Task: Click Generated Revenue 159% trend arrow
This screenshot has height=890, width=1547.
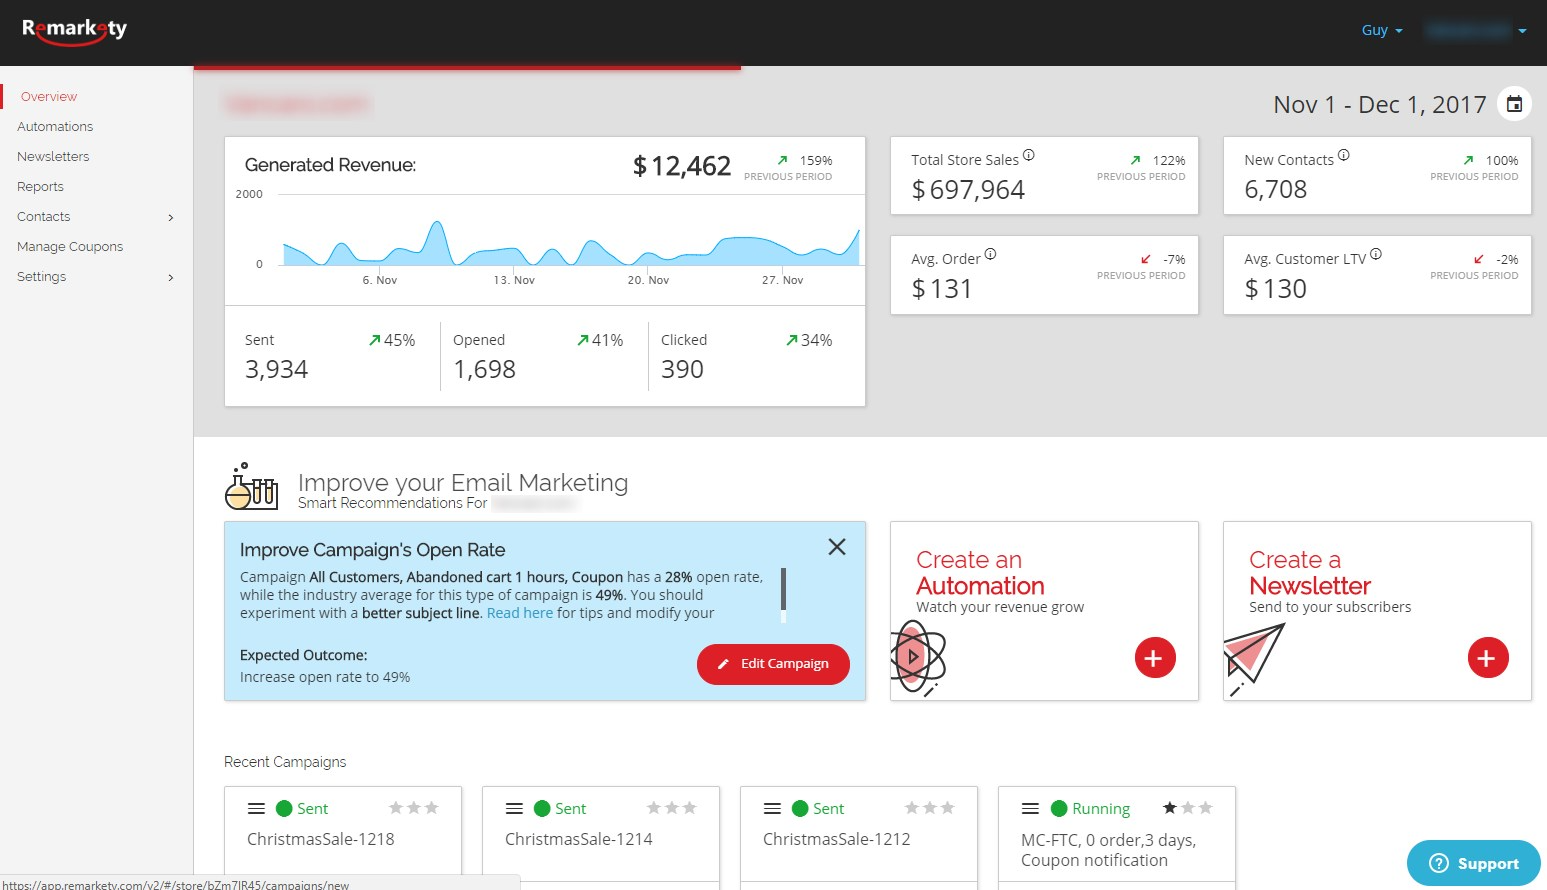Action: click(782, 160)
